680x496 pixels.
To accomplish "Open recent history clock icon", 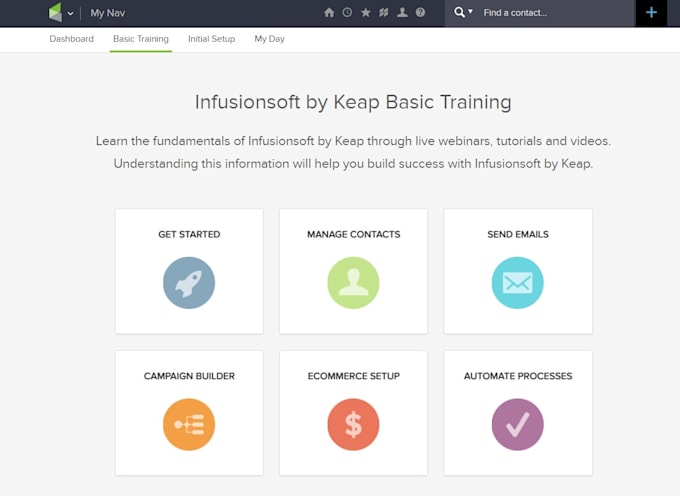I will tap(347, 13).
